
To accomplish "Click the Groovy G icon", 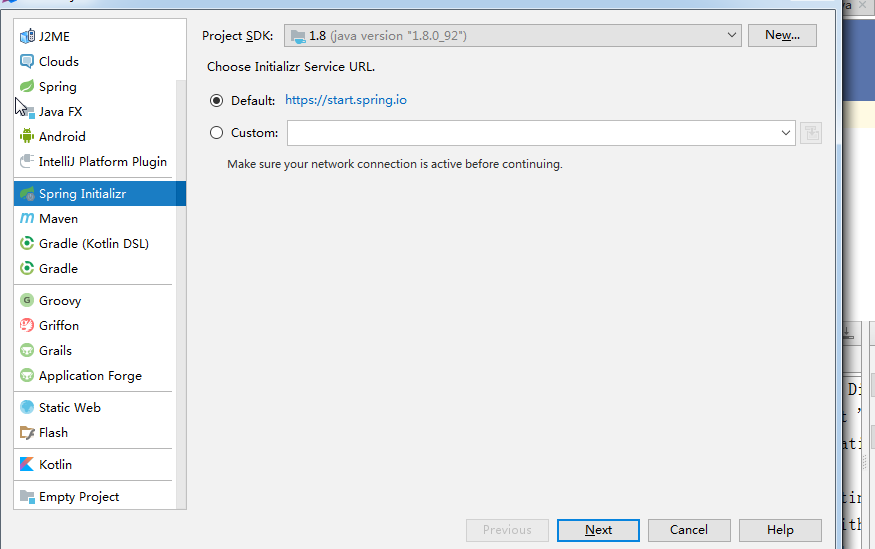I will click(x=27, y=300).
